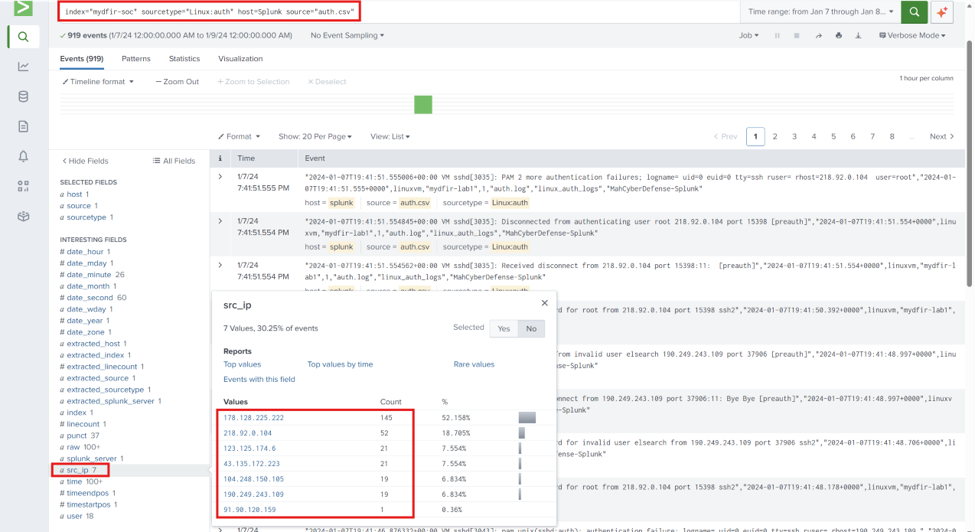975x532 pixels.
Task: Select the user field in sidebar
Action: pos(74,516)
